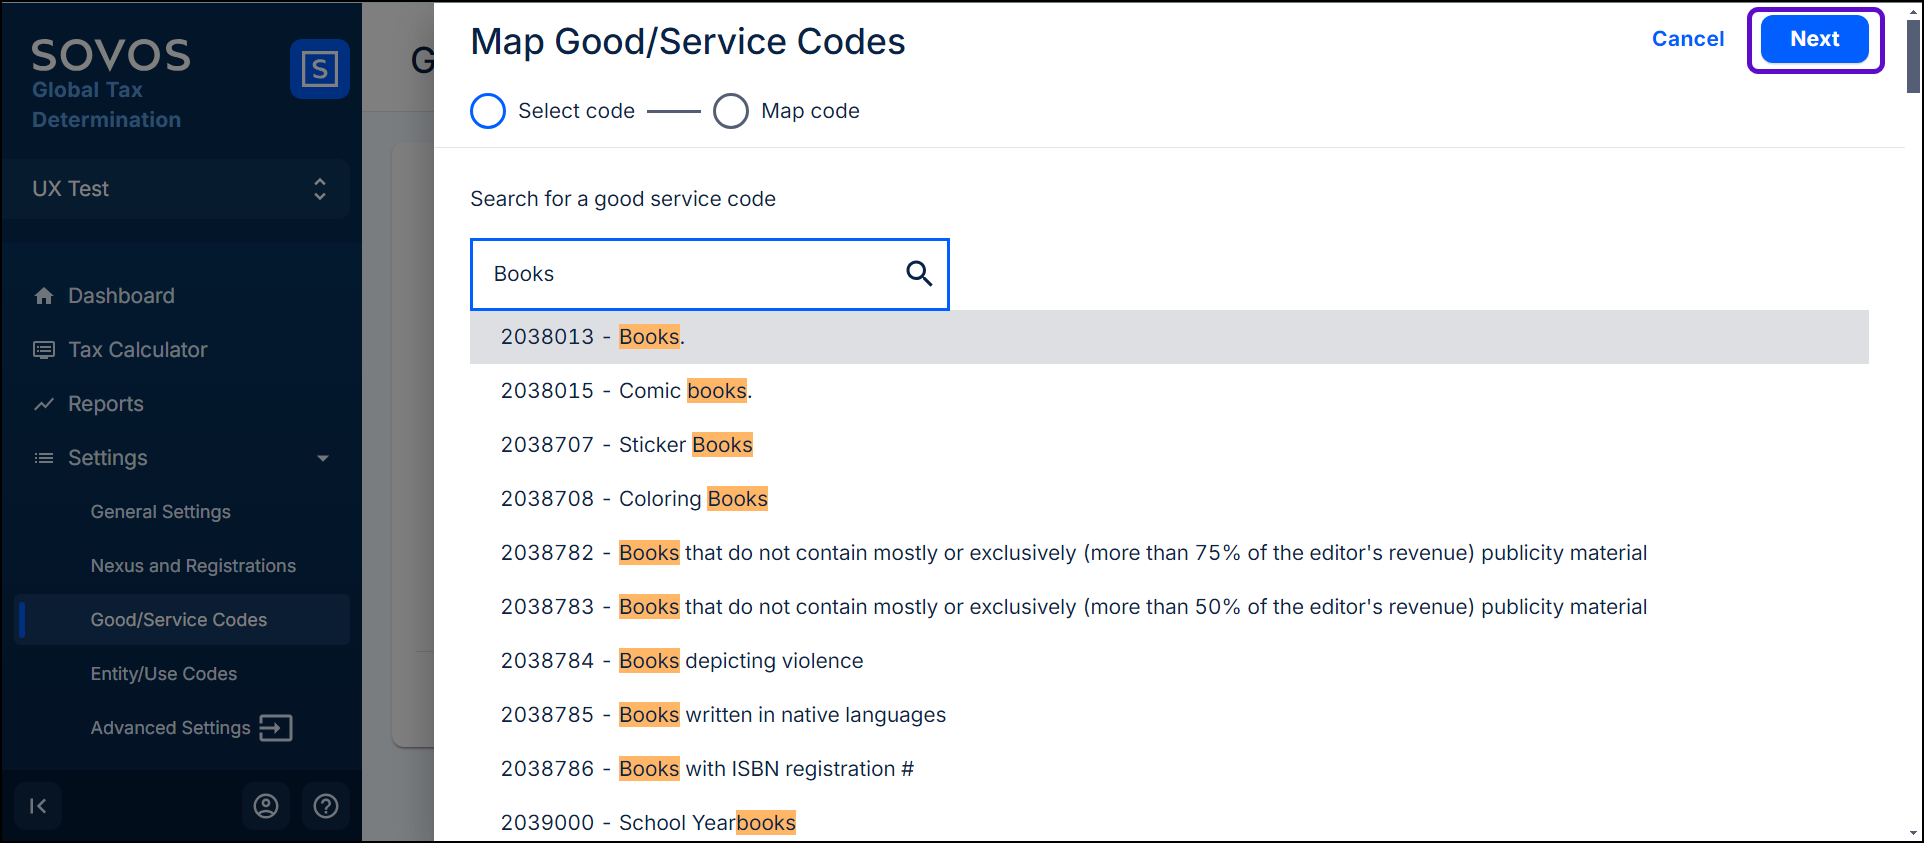The height and width of the screenshot is (843, 1924).
Task: Select the 'Select code' step circle
Action: pos(488,111)
